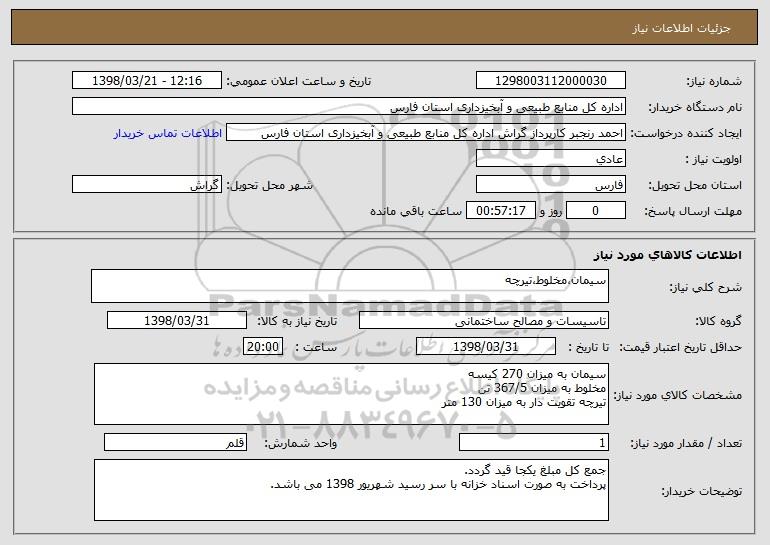
Task: Click the remaining time field 00:57:17
Action: tap(500, 211)
